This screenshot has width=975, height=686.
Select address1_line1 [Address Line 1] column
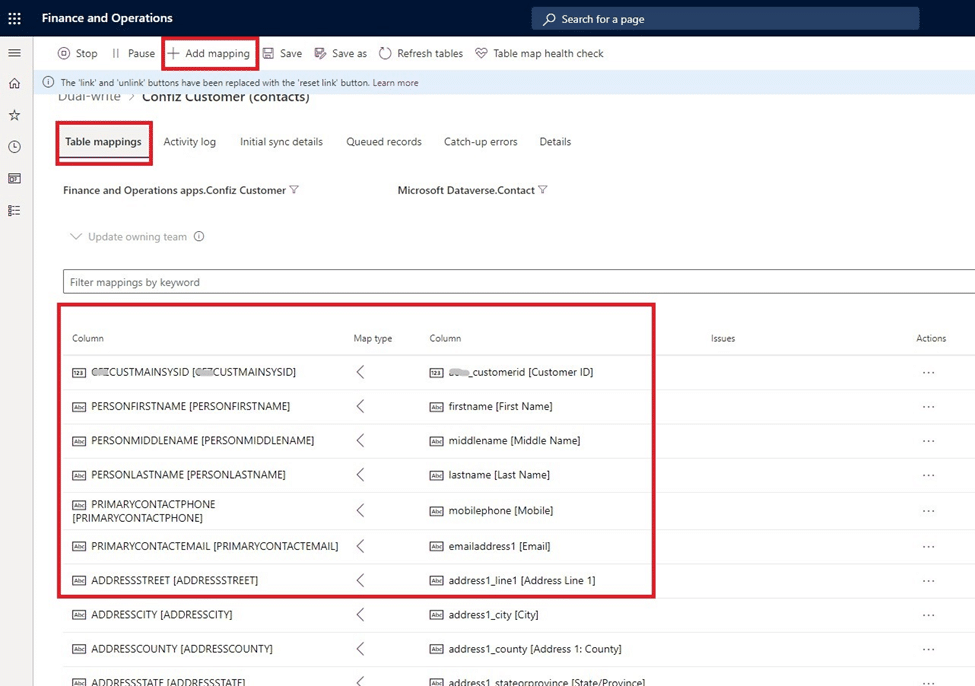522,580
